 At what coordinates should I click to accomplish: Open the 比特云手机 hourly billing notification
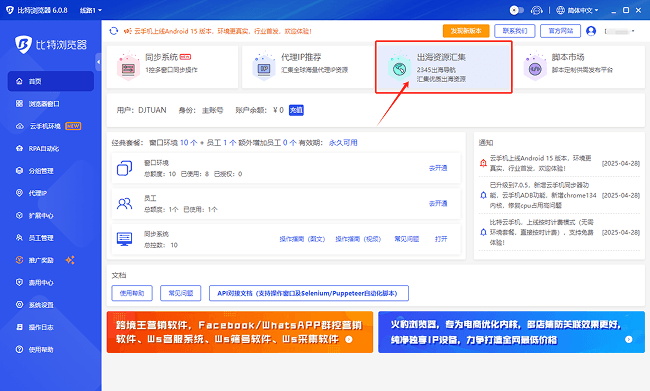pyautogui.click(x=559, y=232)
